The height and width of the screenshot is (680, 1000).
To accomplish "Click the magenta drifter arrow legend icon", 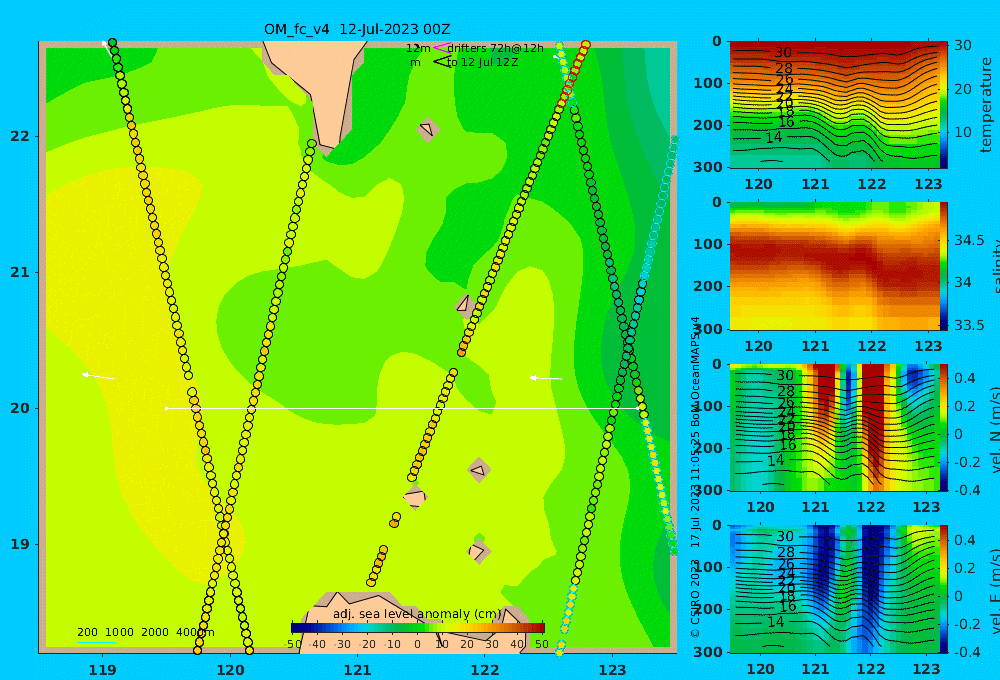I will pos(441,47).
